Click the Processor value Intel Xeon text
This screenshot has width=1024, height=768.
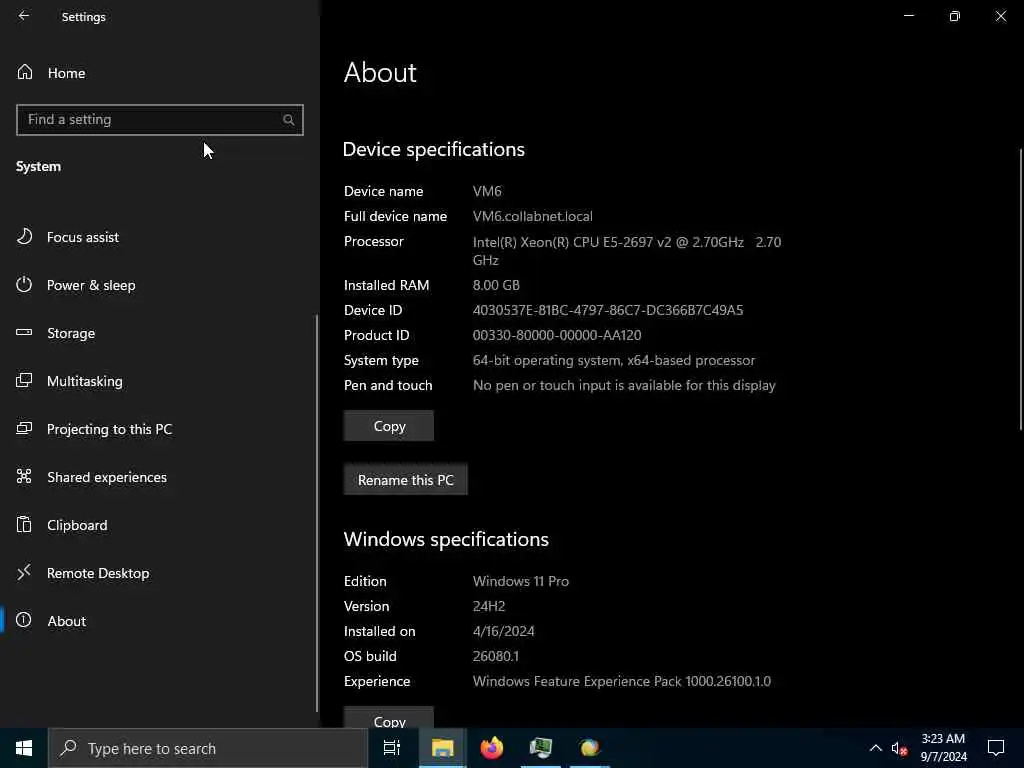pos(627,251)
